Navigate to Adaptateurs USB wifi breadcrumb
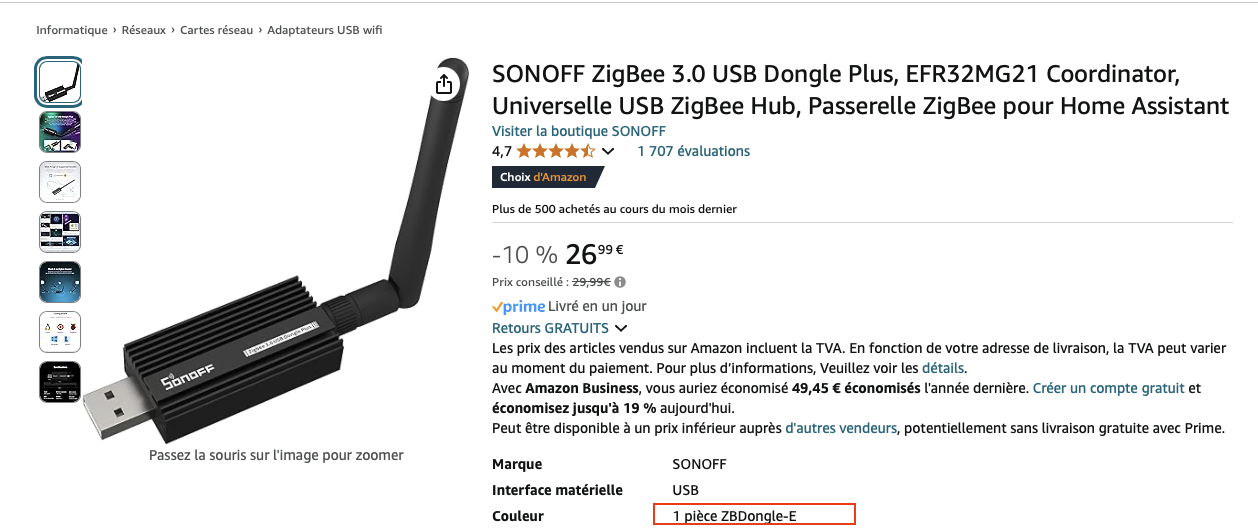Screen dimensions: 1258x532 (x=325, y=30)
